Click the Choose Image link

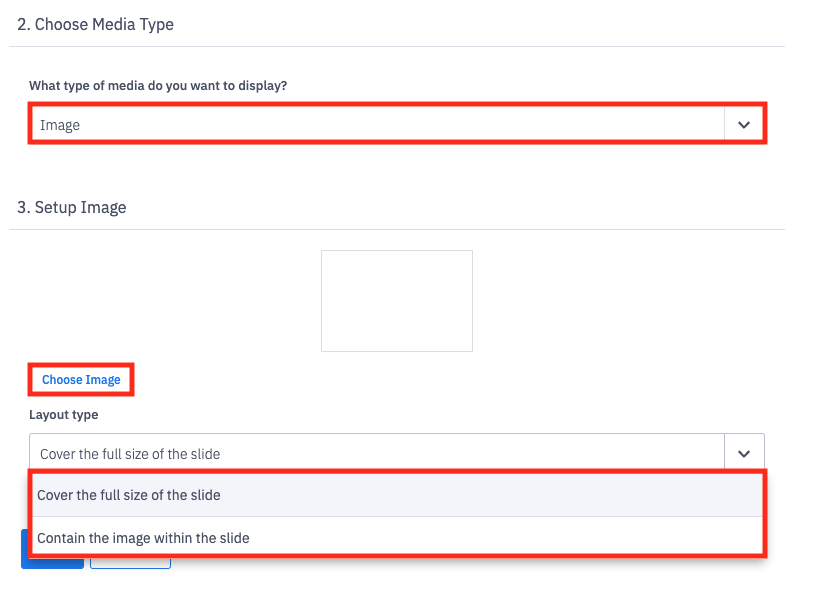coord(81,380)
